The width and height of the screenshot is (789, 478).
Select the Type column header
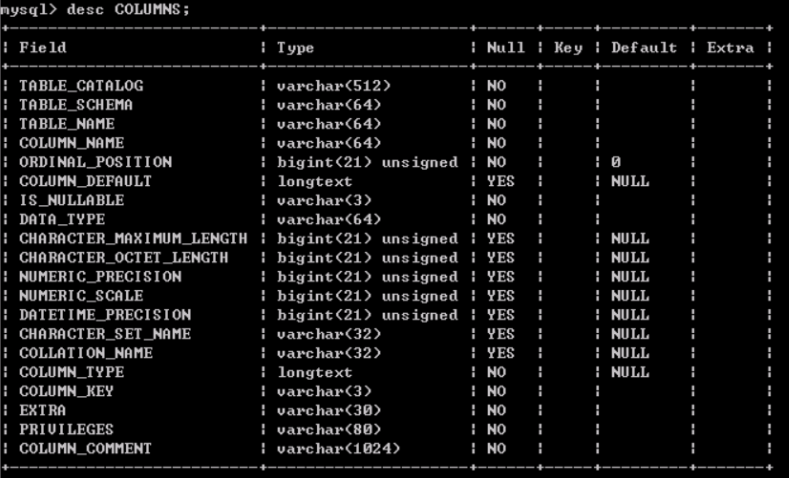(x=295, y=48)
